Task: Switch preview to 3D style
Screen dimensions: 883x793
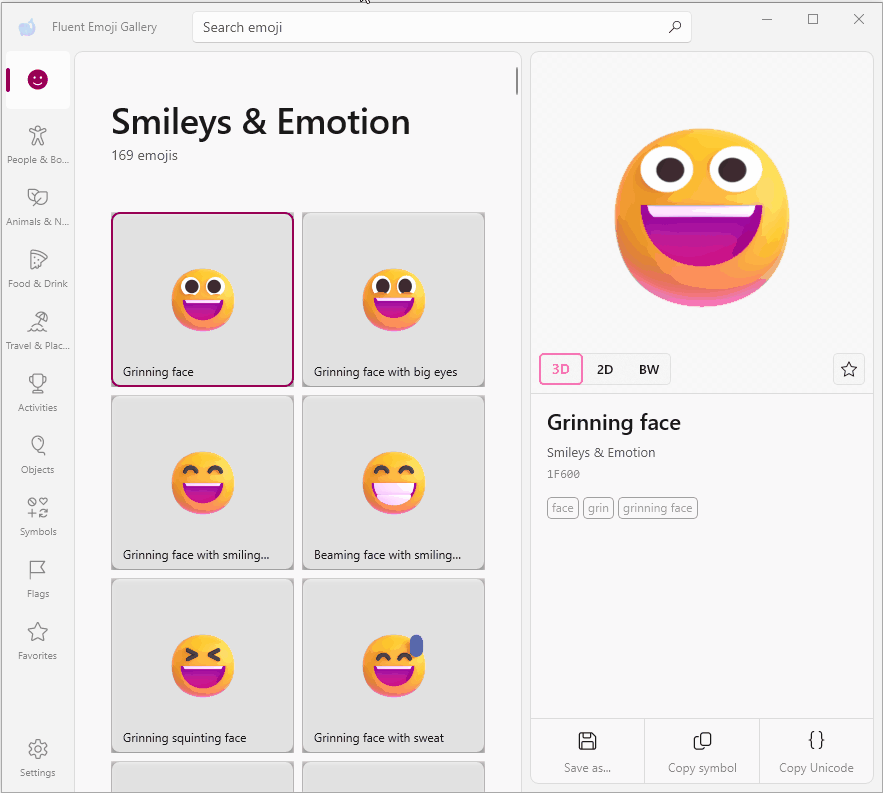Action: coord(560,369)
